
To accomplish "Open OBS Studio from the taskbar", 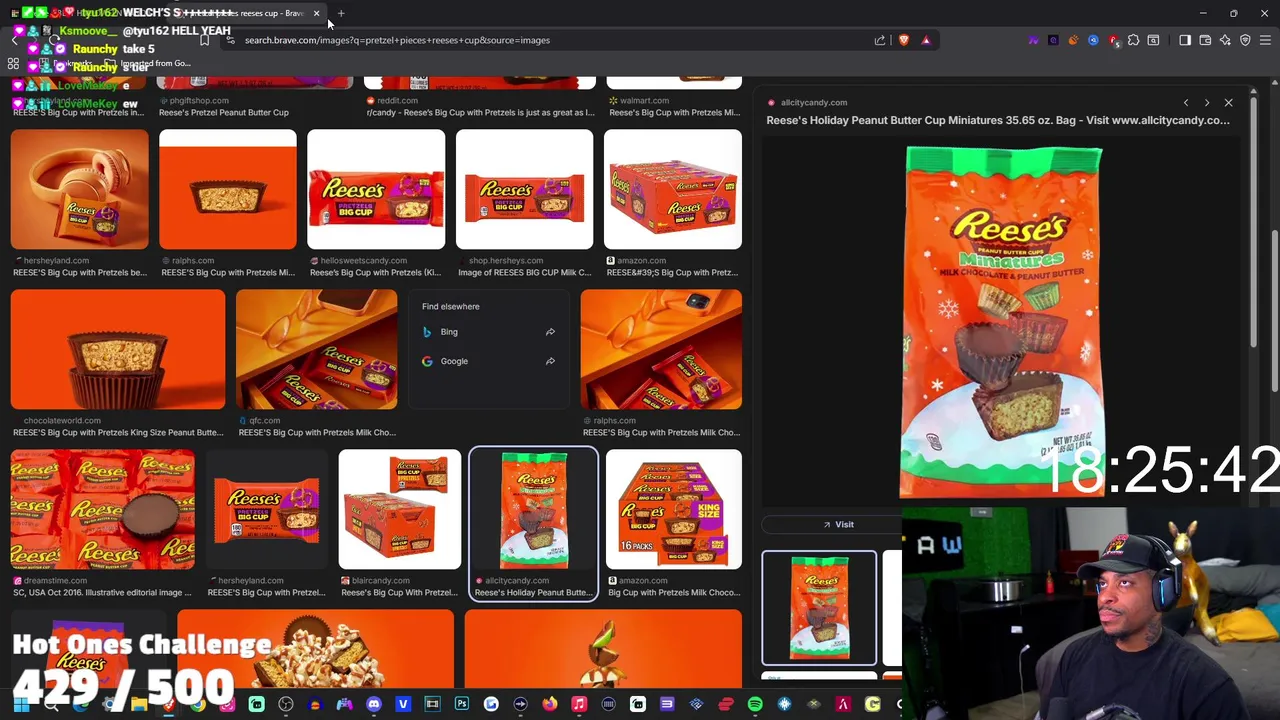I will 286,705.
